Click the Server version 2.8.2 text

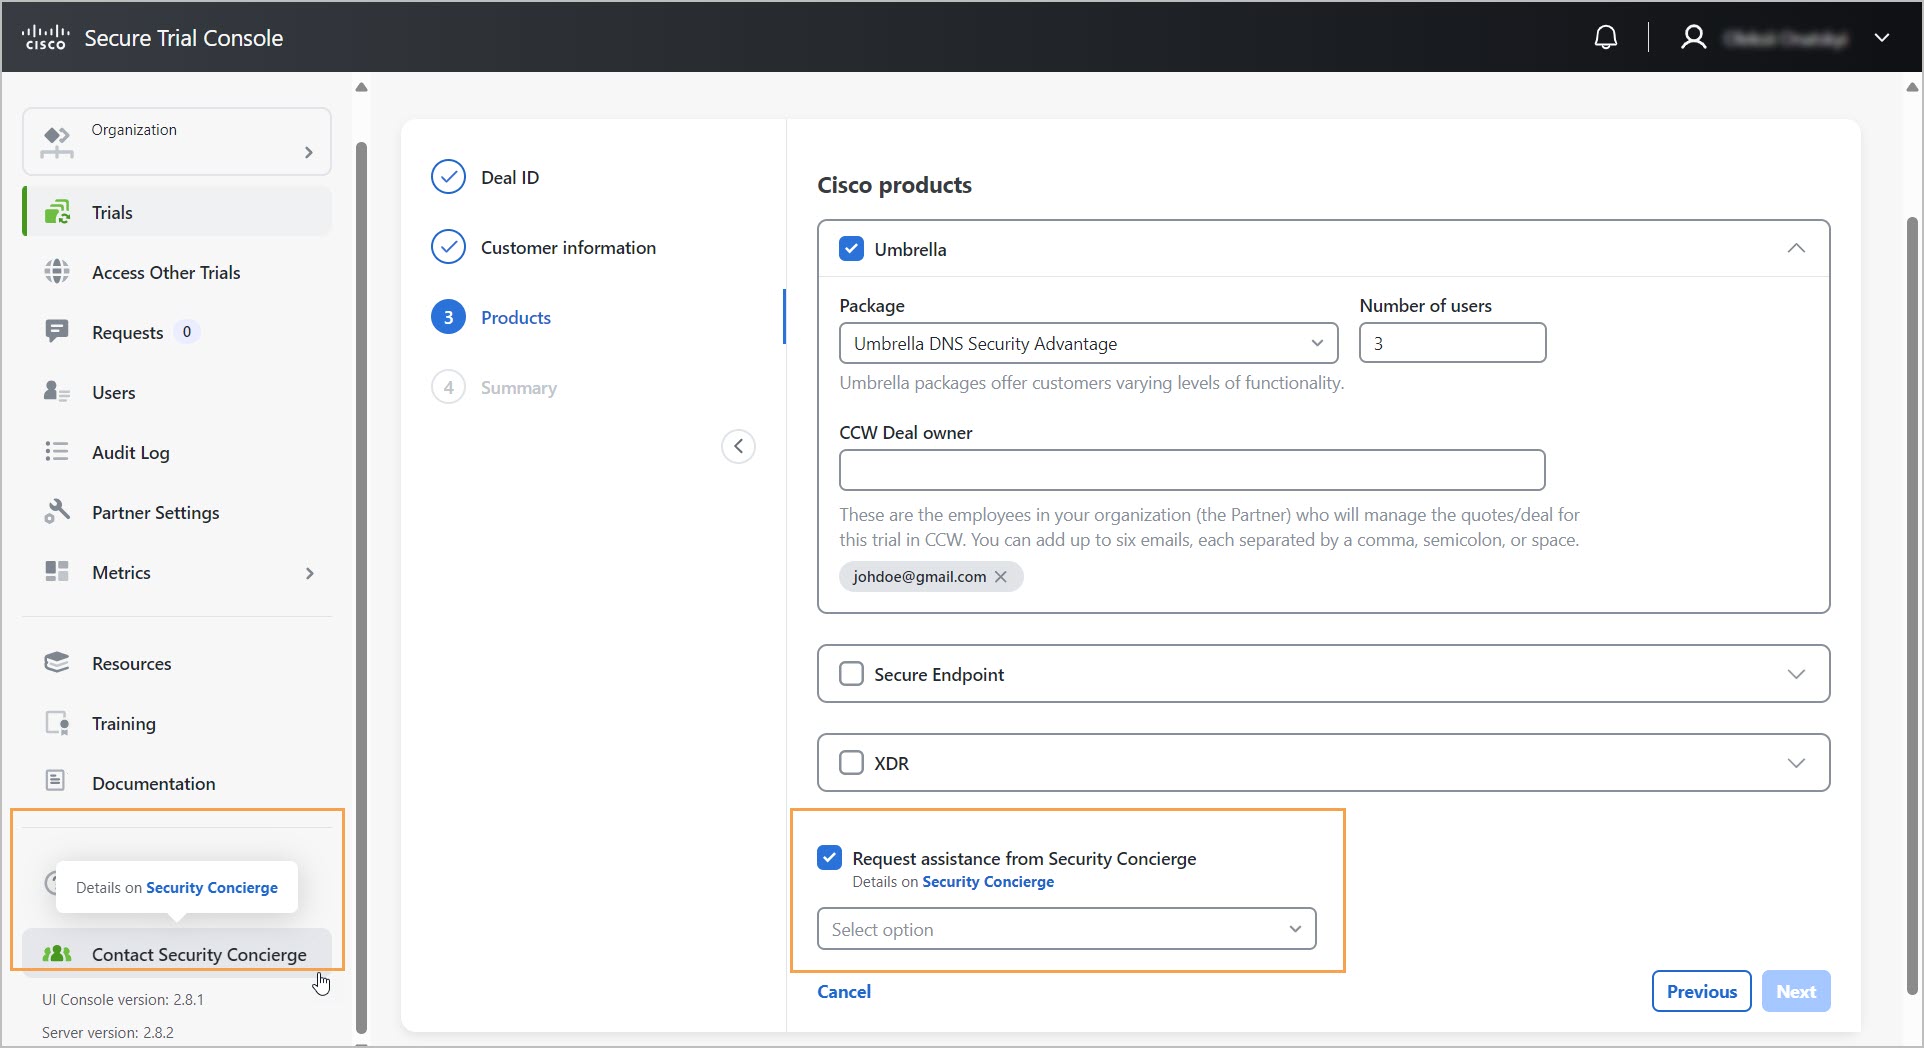click(x=108, y=1032)
